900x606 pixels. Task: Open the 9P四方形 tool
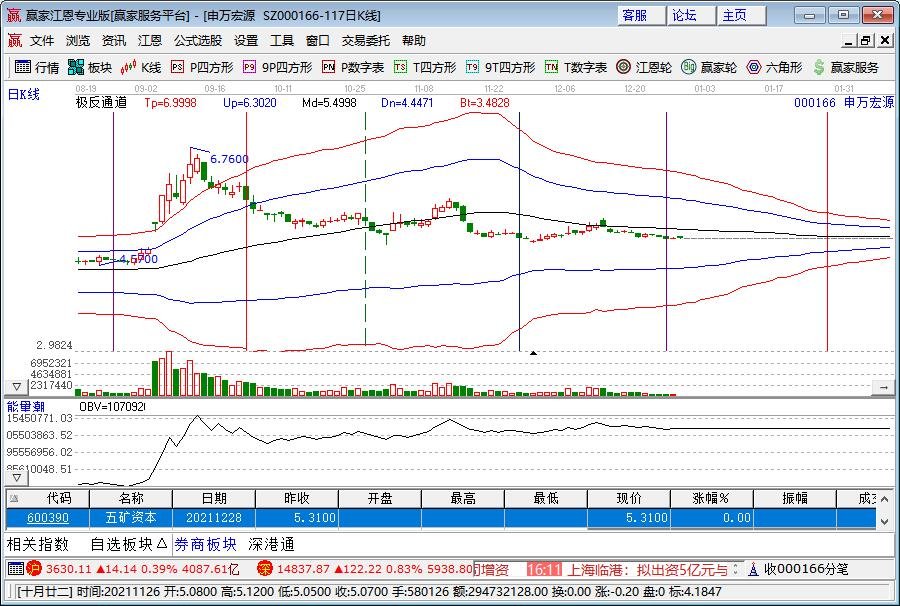click(278, 68)
